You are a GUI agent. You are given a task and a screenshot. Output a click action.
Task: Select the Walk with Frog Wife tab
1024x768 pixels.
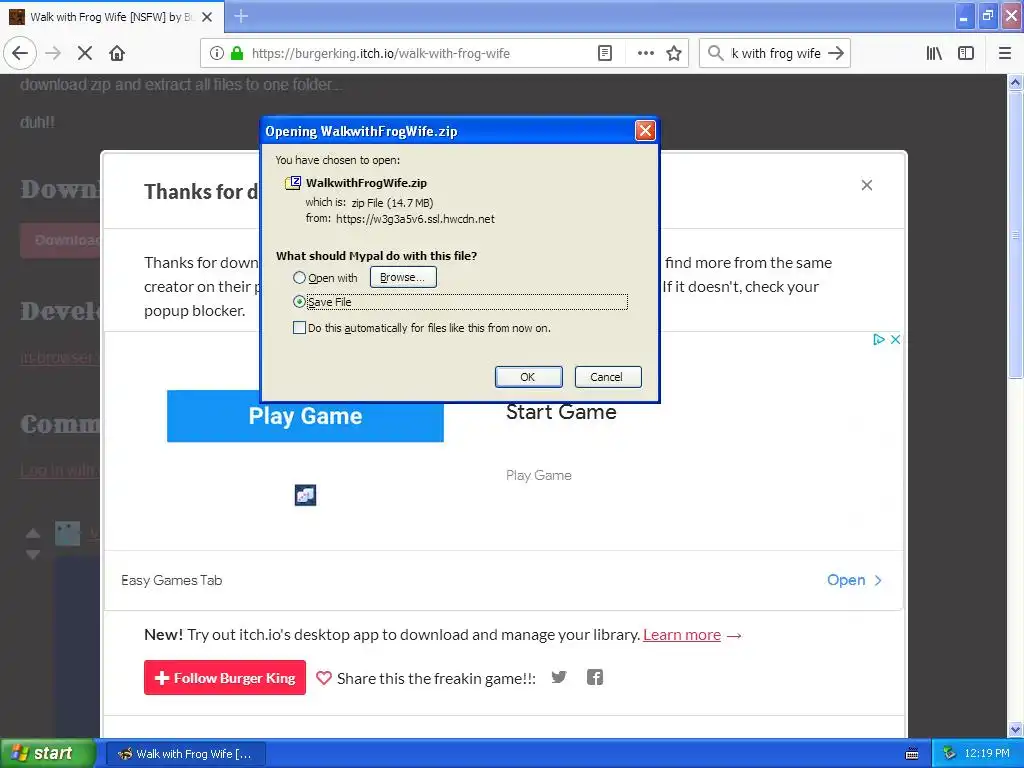point(112,17)
